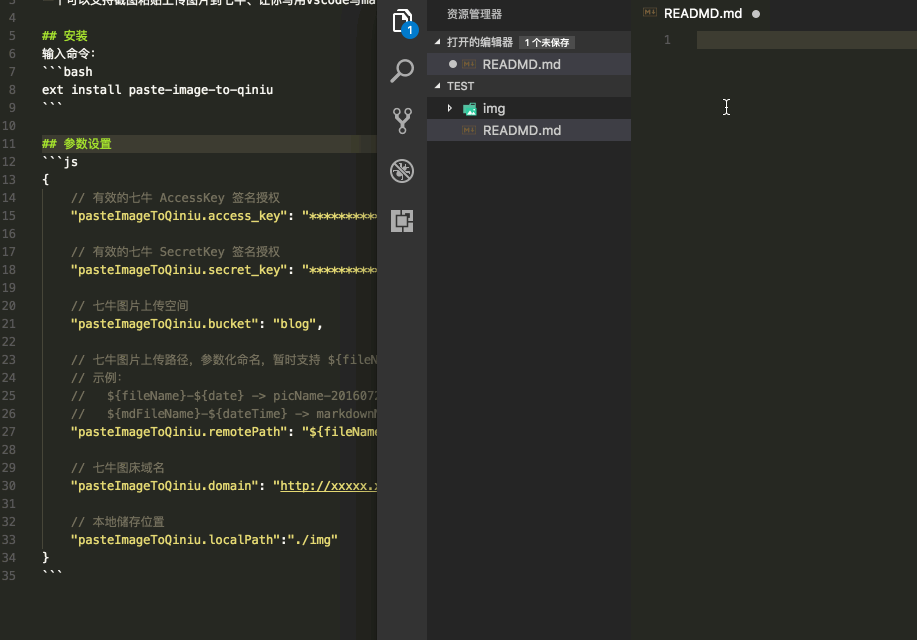
Task: Click line number 1 in READMD.md gutter
Action: (x=667, y=40)
